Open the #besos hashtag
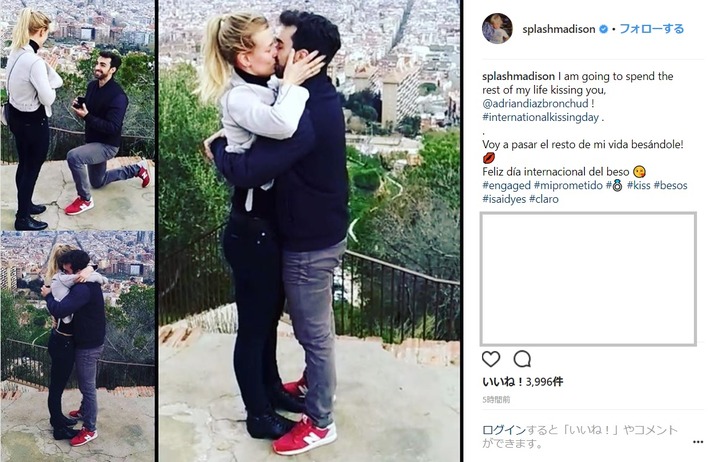 671,185
